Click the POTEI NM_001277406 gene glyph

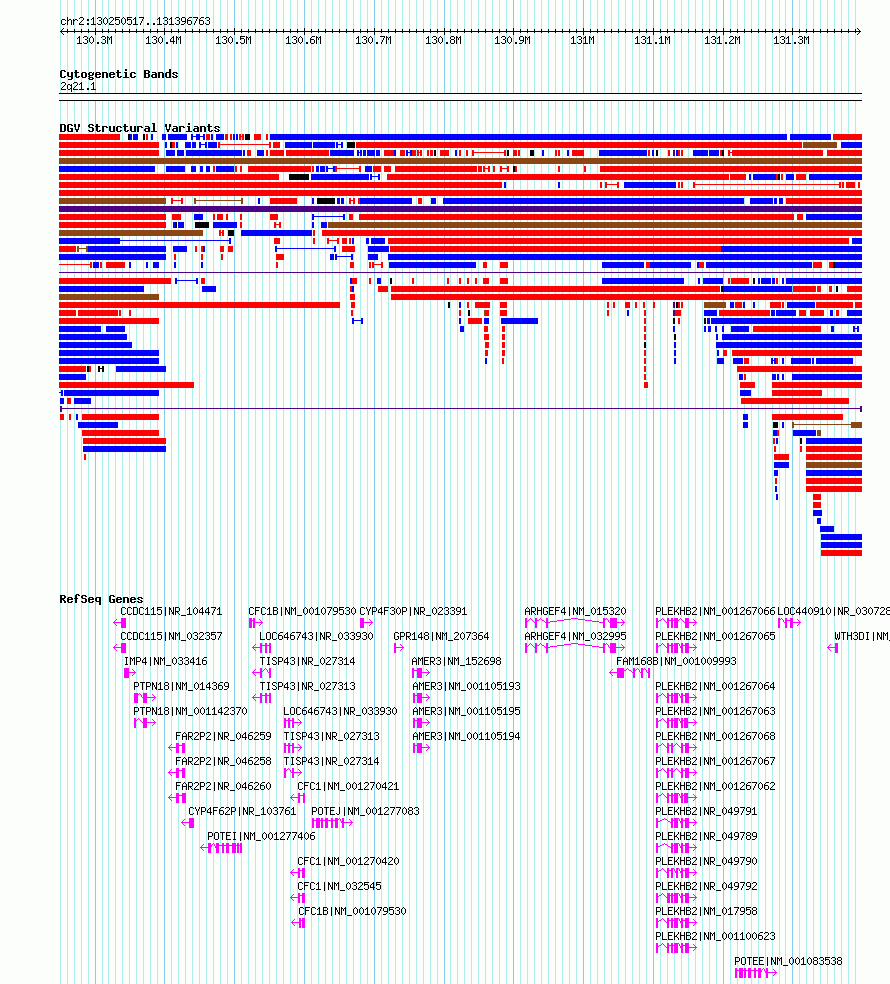tap(221, 848)
